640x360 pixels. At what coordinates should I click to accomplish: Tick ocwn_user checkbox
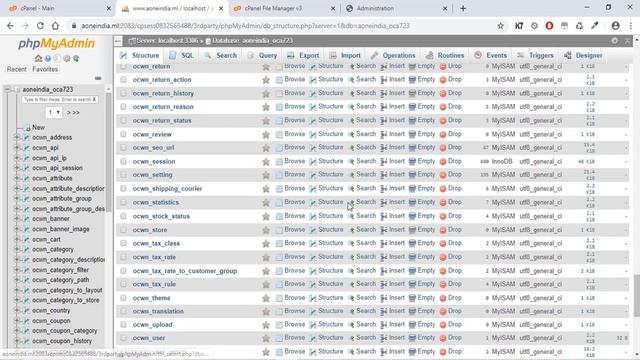click(123, 338)
